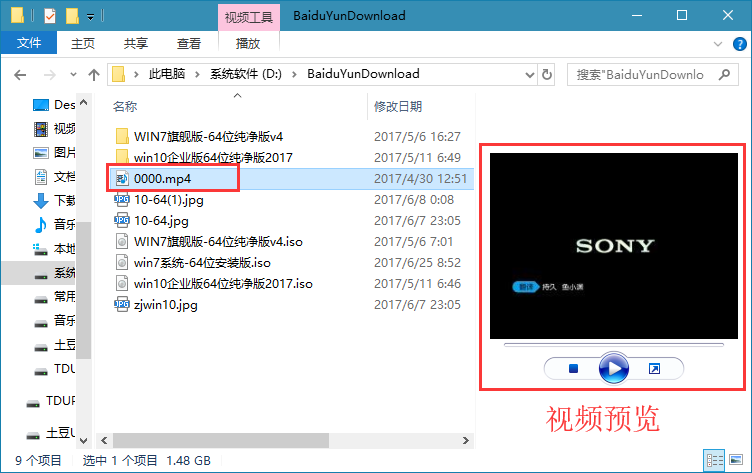Click the back navigation arrow
This screenshot has width=752, height=473.
(x=20, y=74)
